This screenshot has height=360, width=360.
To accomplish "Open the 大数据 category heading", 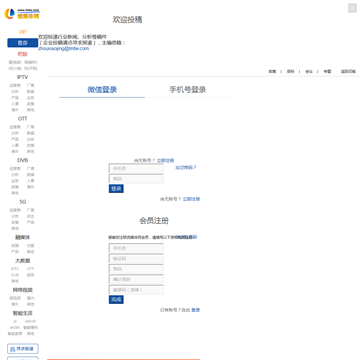I will point(23,261).
